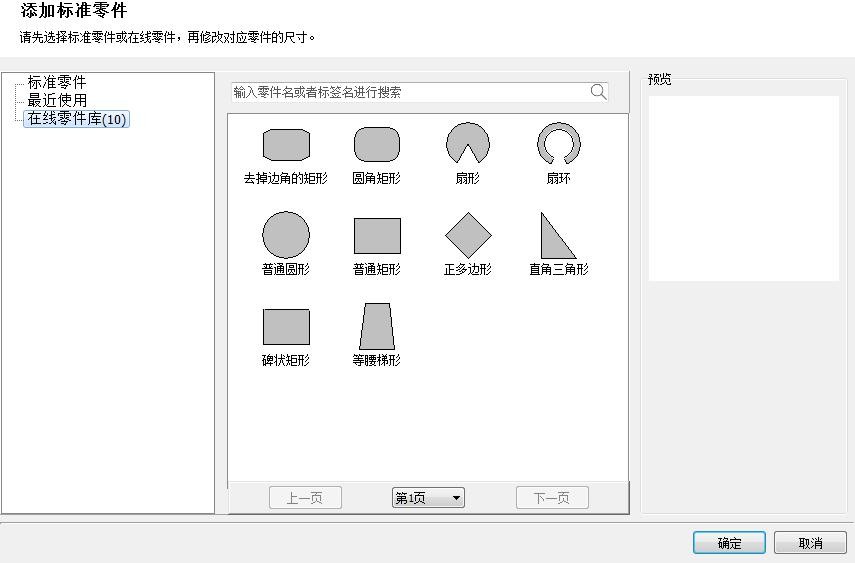Click the part name search field
Image resolution: width=855 pixels, height=563 pixels.
pos(408,92)
